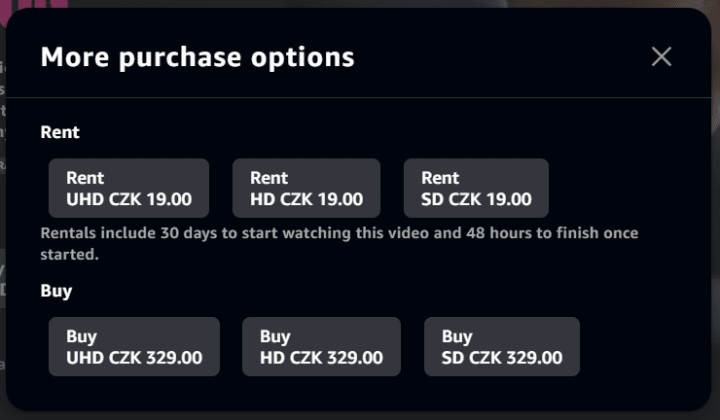The image size is (720, 420).
Task: Choose the standard definition purchase option
Action: pyautogui.click(x=502, y=347)
